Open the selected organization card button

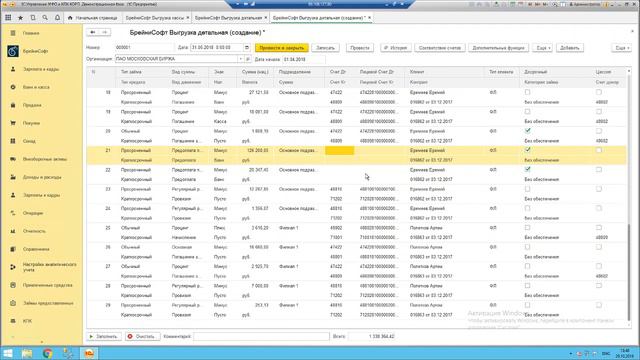pyautogui.click(x=248, y=59)
